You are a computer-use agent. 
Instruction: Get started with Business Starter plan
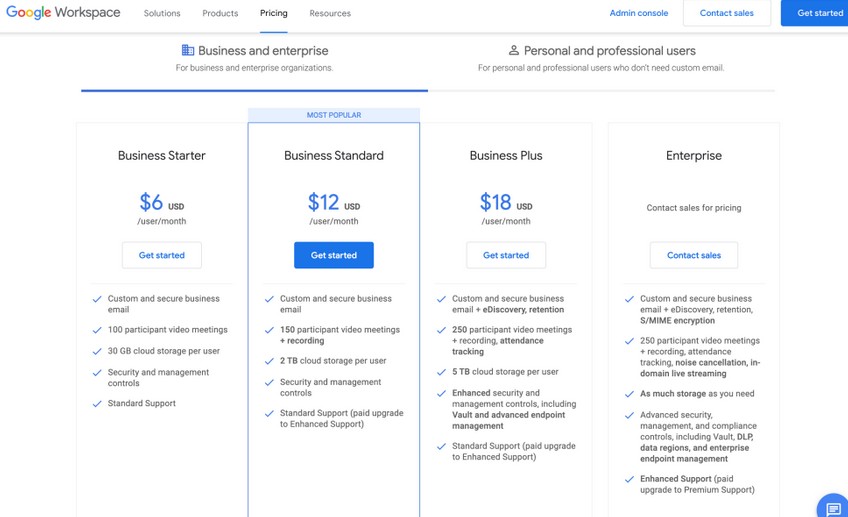coord(162,255)
